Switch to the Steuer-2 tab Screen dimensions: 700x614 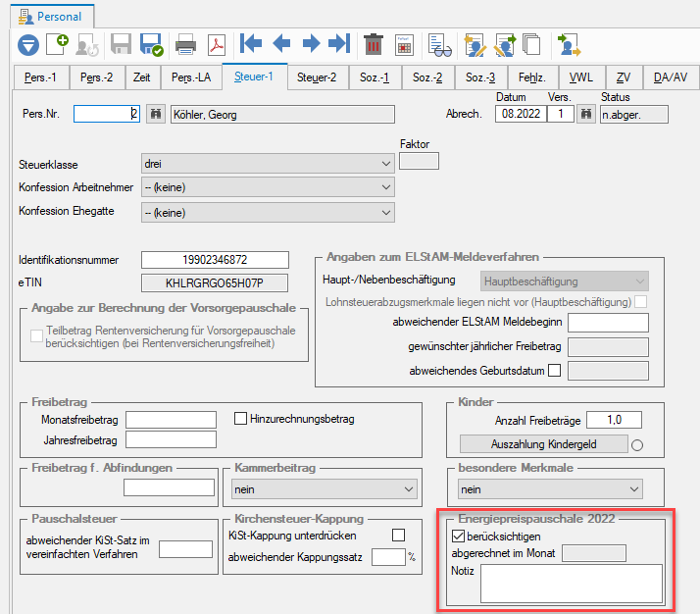pyautogui.click(x=317, y=78)
